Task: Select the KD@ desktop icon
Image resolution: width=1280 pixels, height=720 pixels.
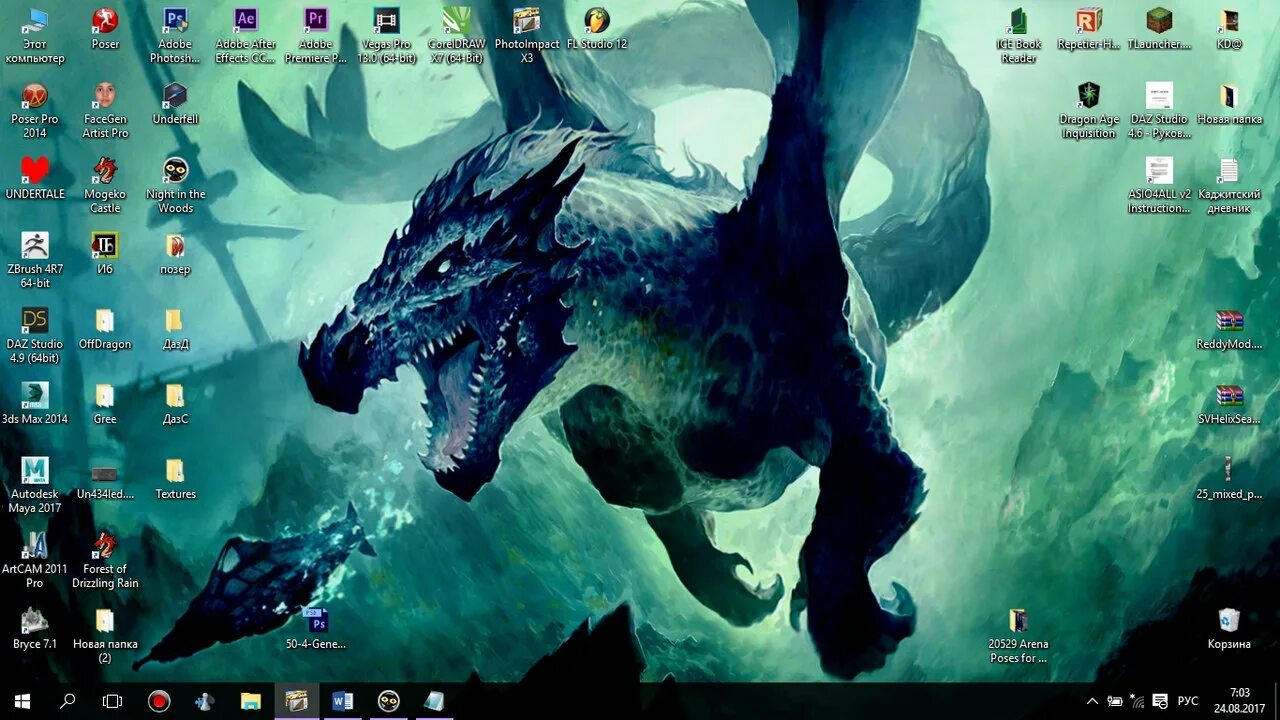Action: point(1229,29)
